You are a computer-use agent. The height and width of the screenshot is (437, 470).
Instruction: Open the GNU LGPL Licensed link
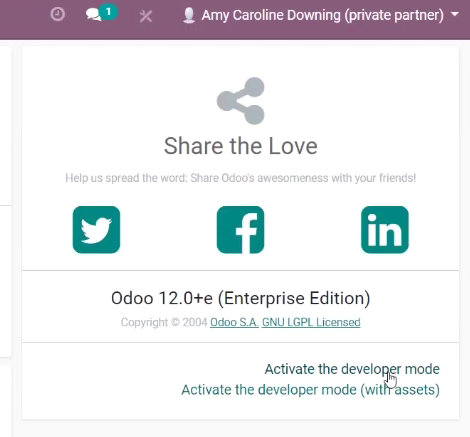pyautogui.click(x=311, y=322)
